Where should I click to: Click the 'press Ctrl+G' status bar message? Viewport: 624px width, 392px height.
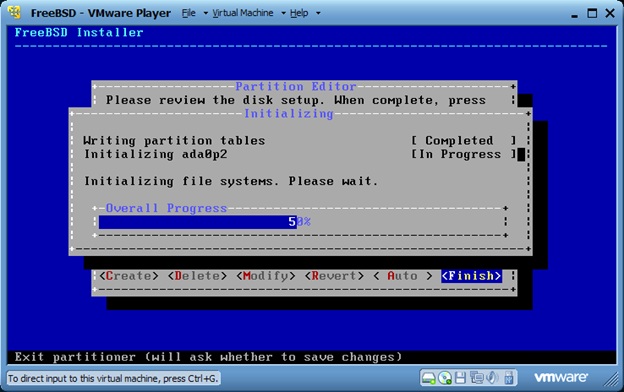113,378
